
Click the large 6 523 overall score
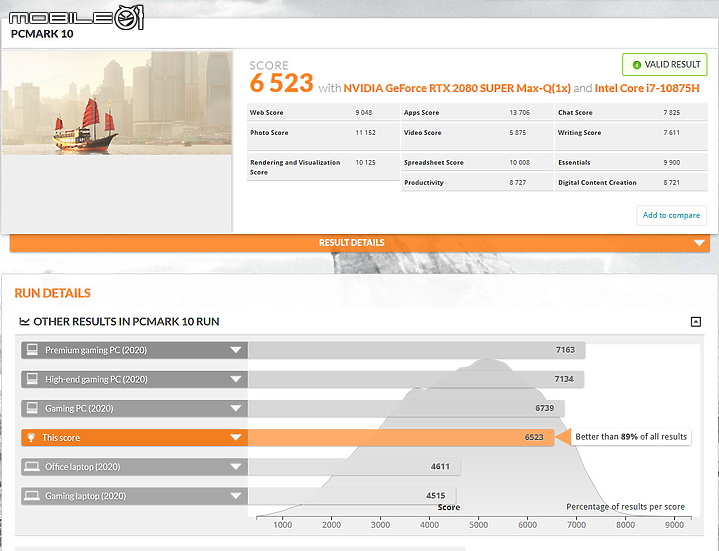pos(282,83)
